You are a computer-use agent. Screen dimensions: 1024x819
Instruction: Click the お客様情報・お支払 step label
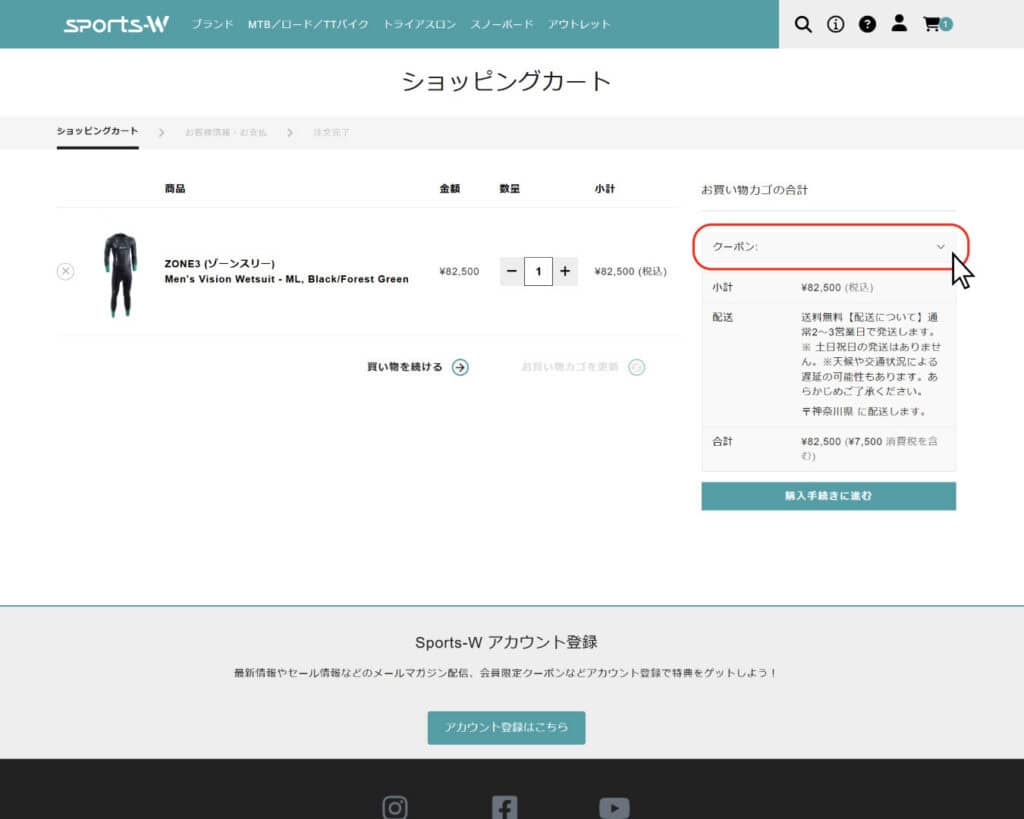click(x=226, y=133)
